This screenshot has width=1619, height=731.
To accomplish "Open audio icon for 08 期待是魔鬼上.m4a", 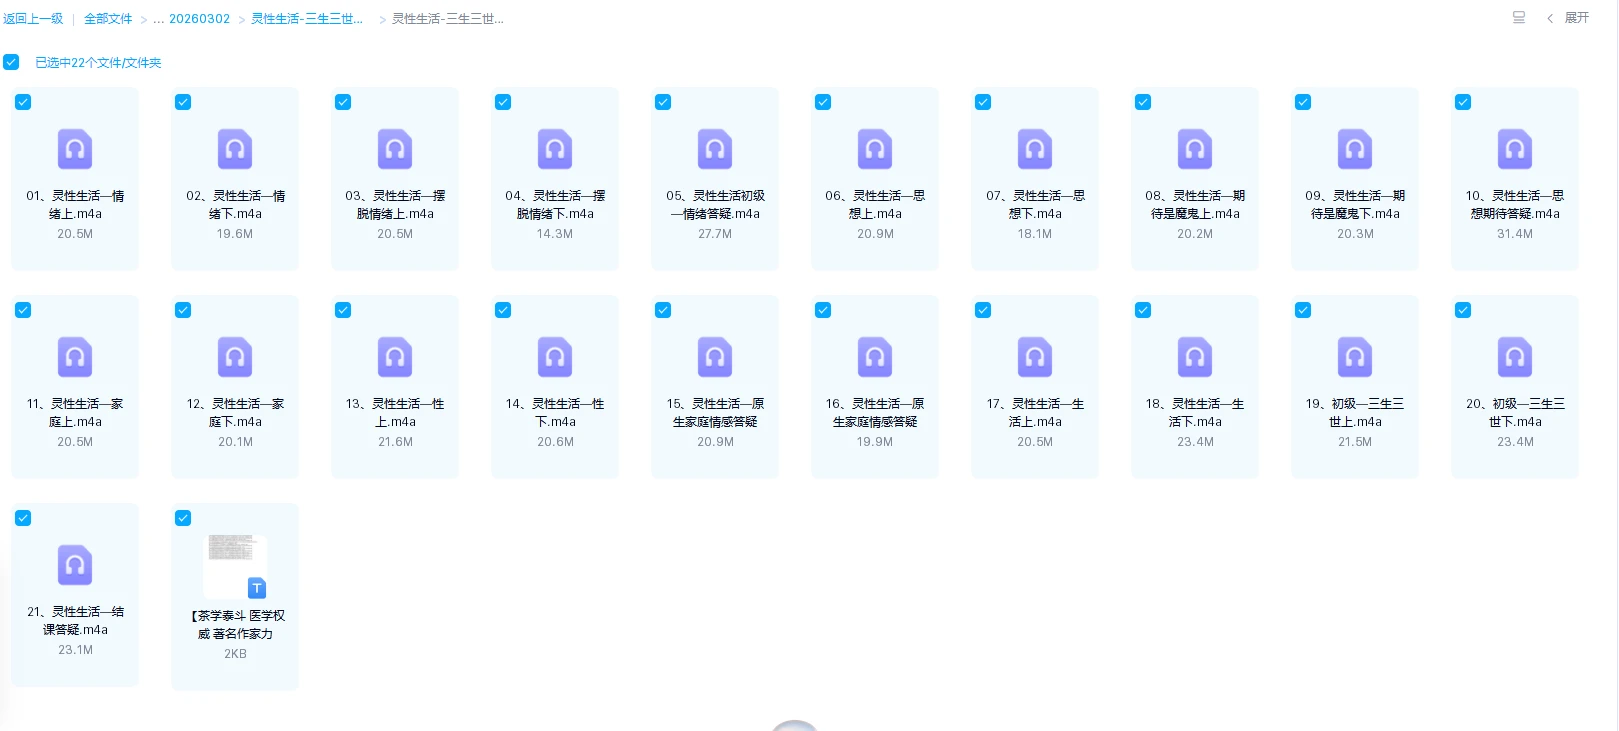I will 1195,149.
